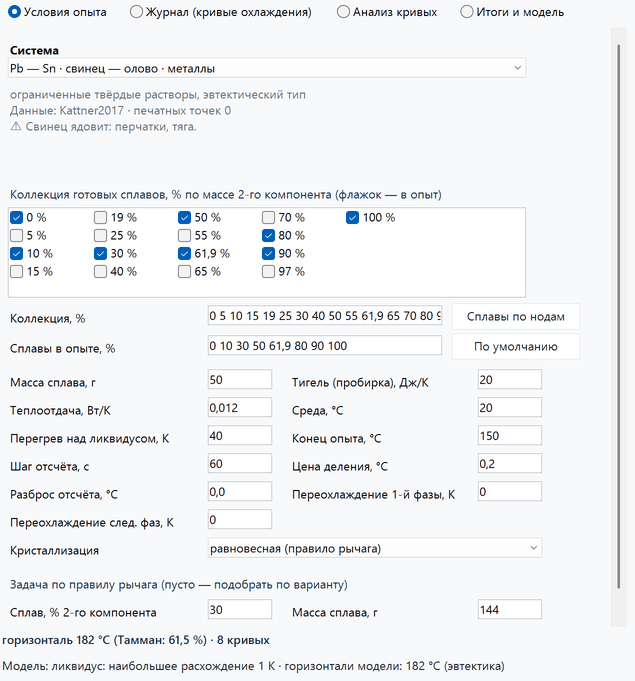Enable the 5 % alloy checkbox
This screenshot has width=635, height=681.
coord(17,235)
